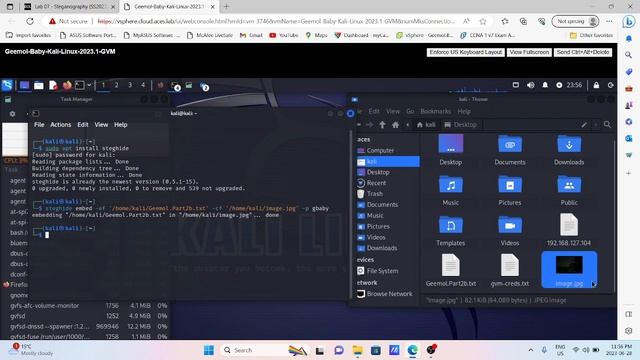Screen dimensions: 640x360
Task: Open new browser tab
Action: tap(226, 7)
